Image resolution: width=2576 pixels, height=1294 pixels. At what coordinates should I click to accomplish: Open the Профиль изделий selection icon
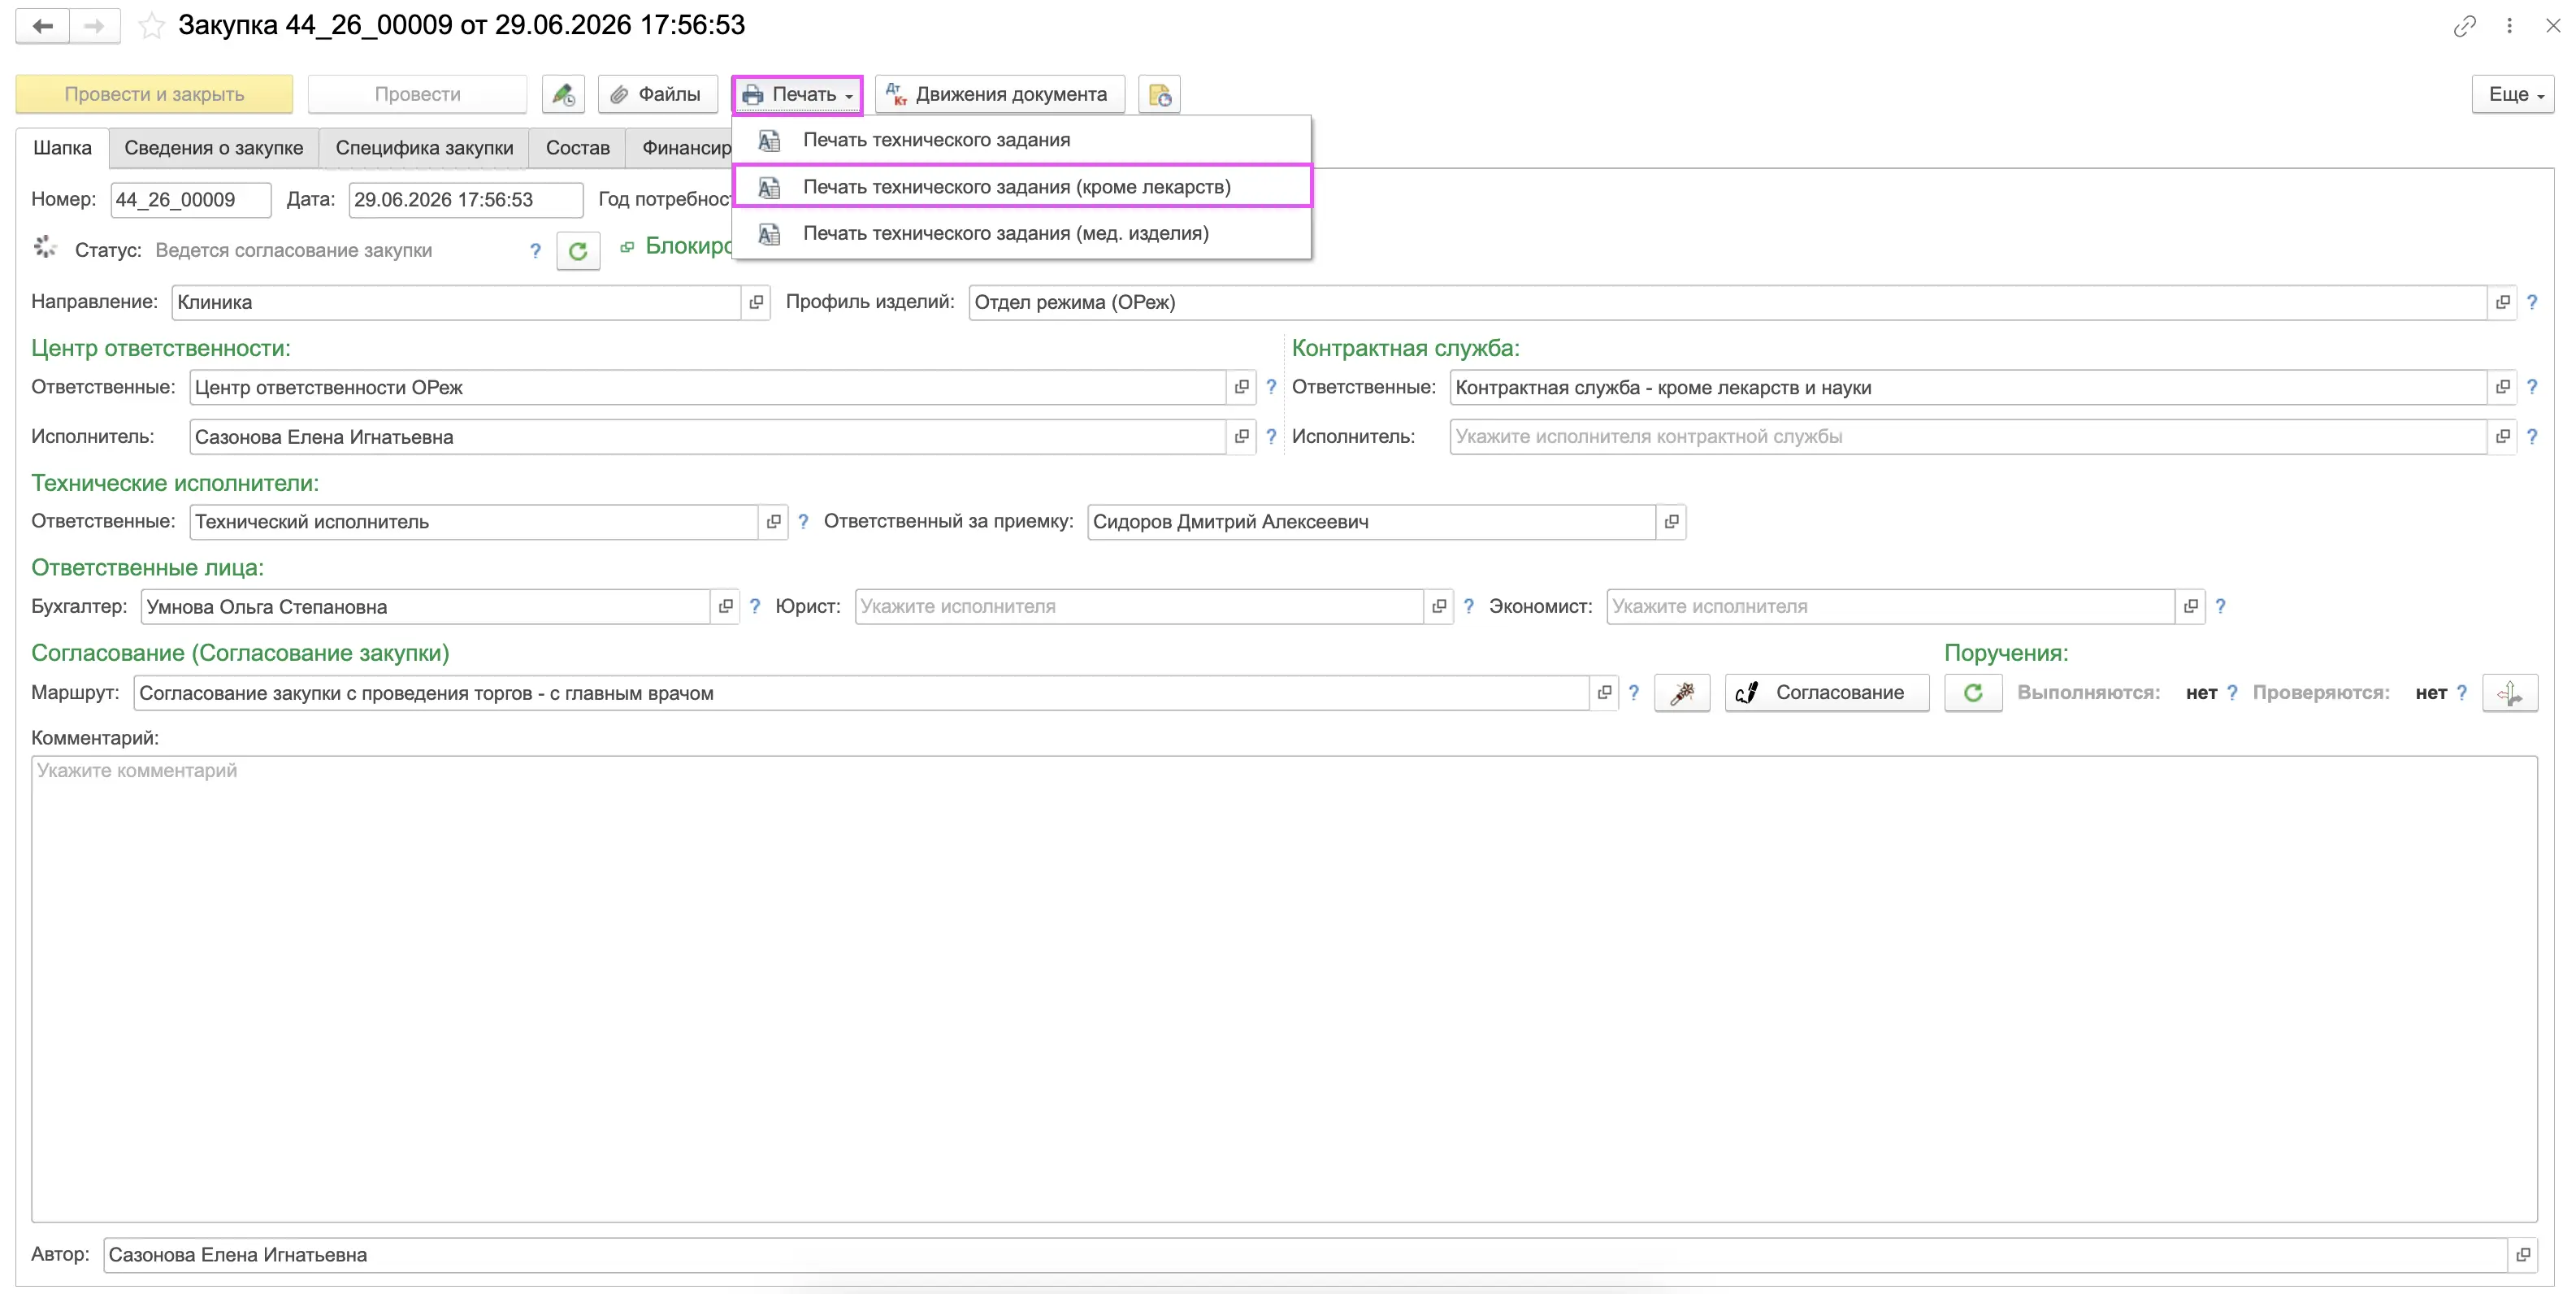(x=2502, y=302)
